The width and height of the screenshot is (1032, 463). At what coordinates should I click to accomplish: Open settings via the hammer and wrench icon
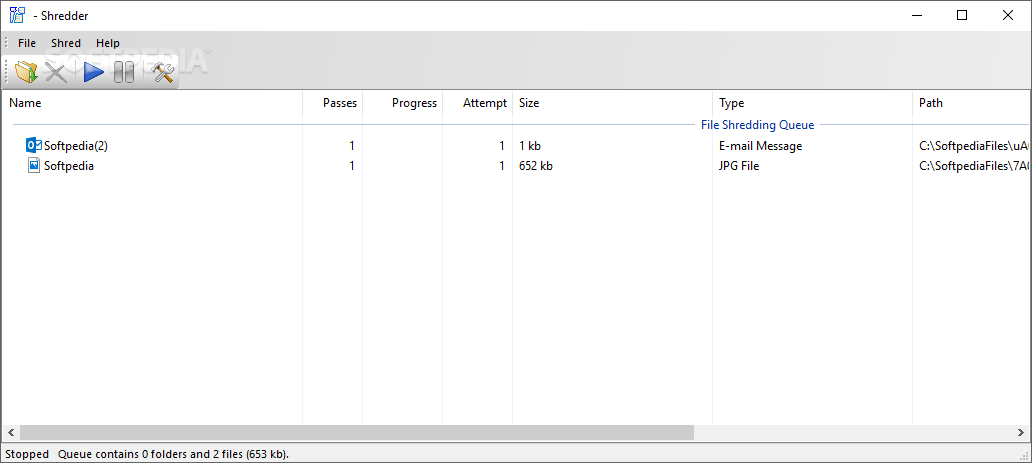tap(162, 72)
